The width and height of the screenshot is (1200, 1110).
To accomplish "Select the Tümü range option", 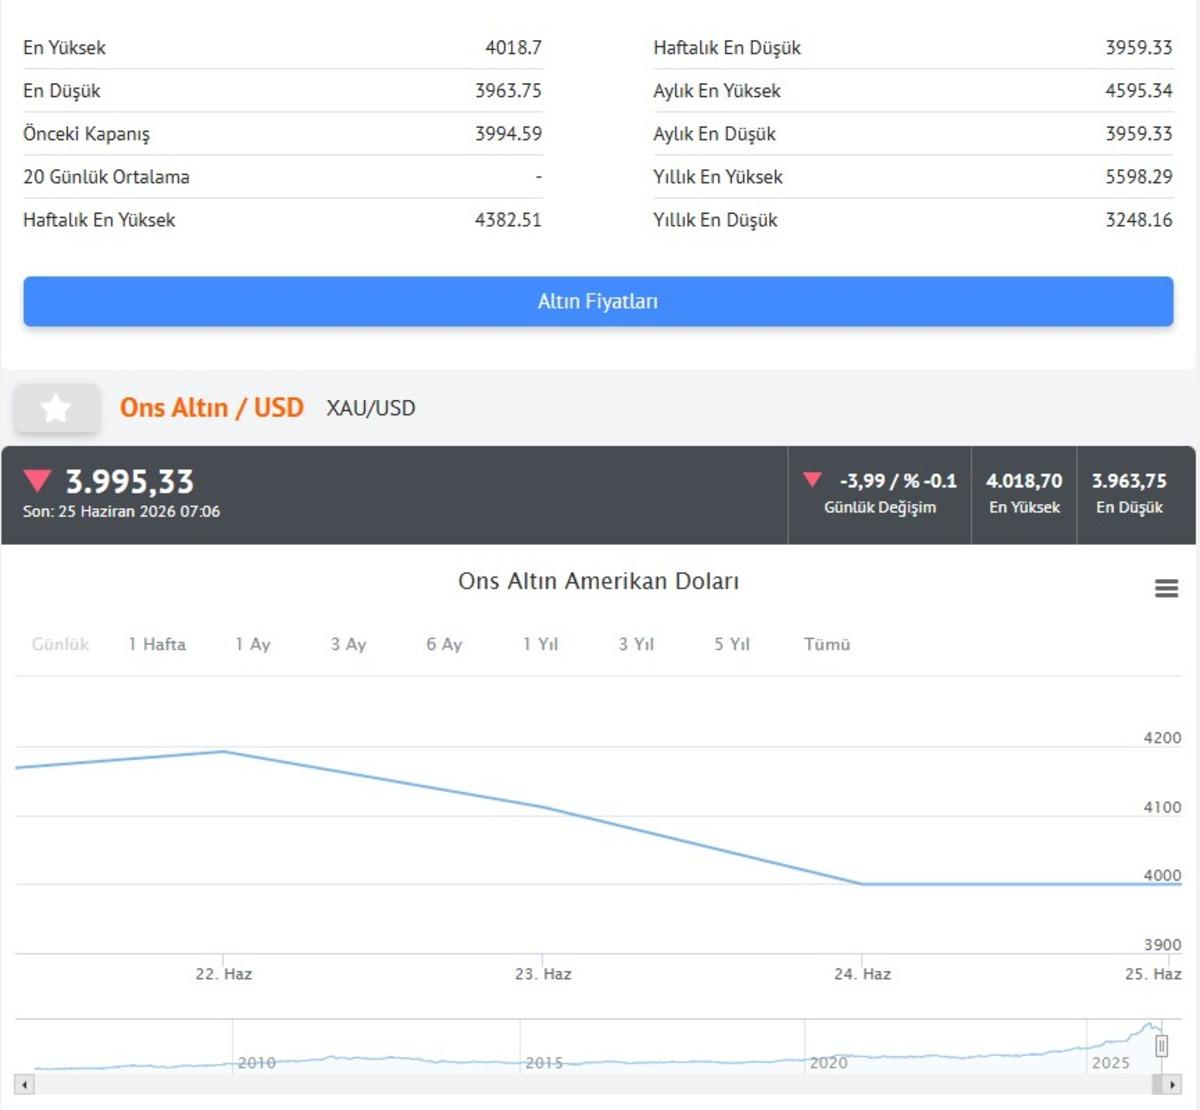I will [827, 644].
